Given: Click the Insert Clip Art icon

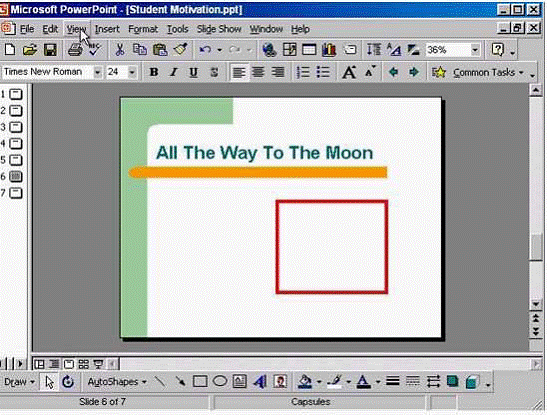Looking at the screenshot, I should [280, 382].
